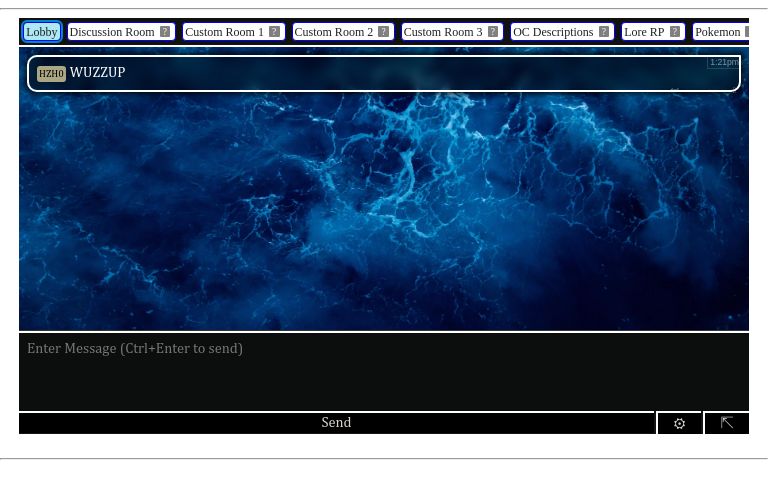Click the question mark badge on Custom Room 1

click(x=274, y=32)
